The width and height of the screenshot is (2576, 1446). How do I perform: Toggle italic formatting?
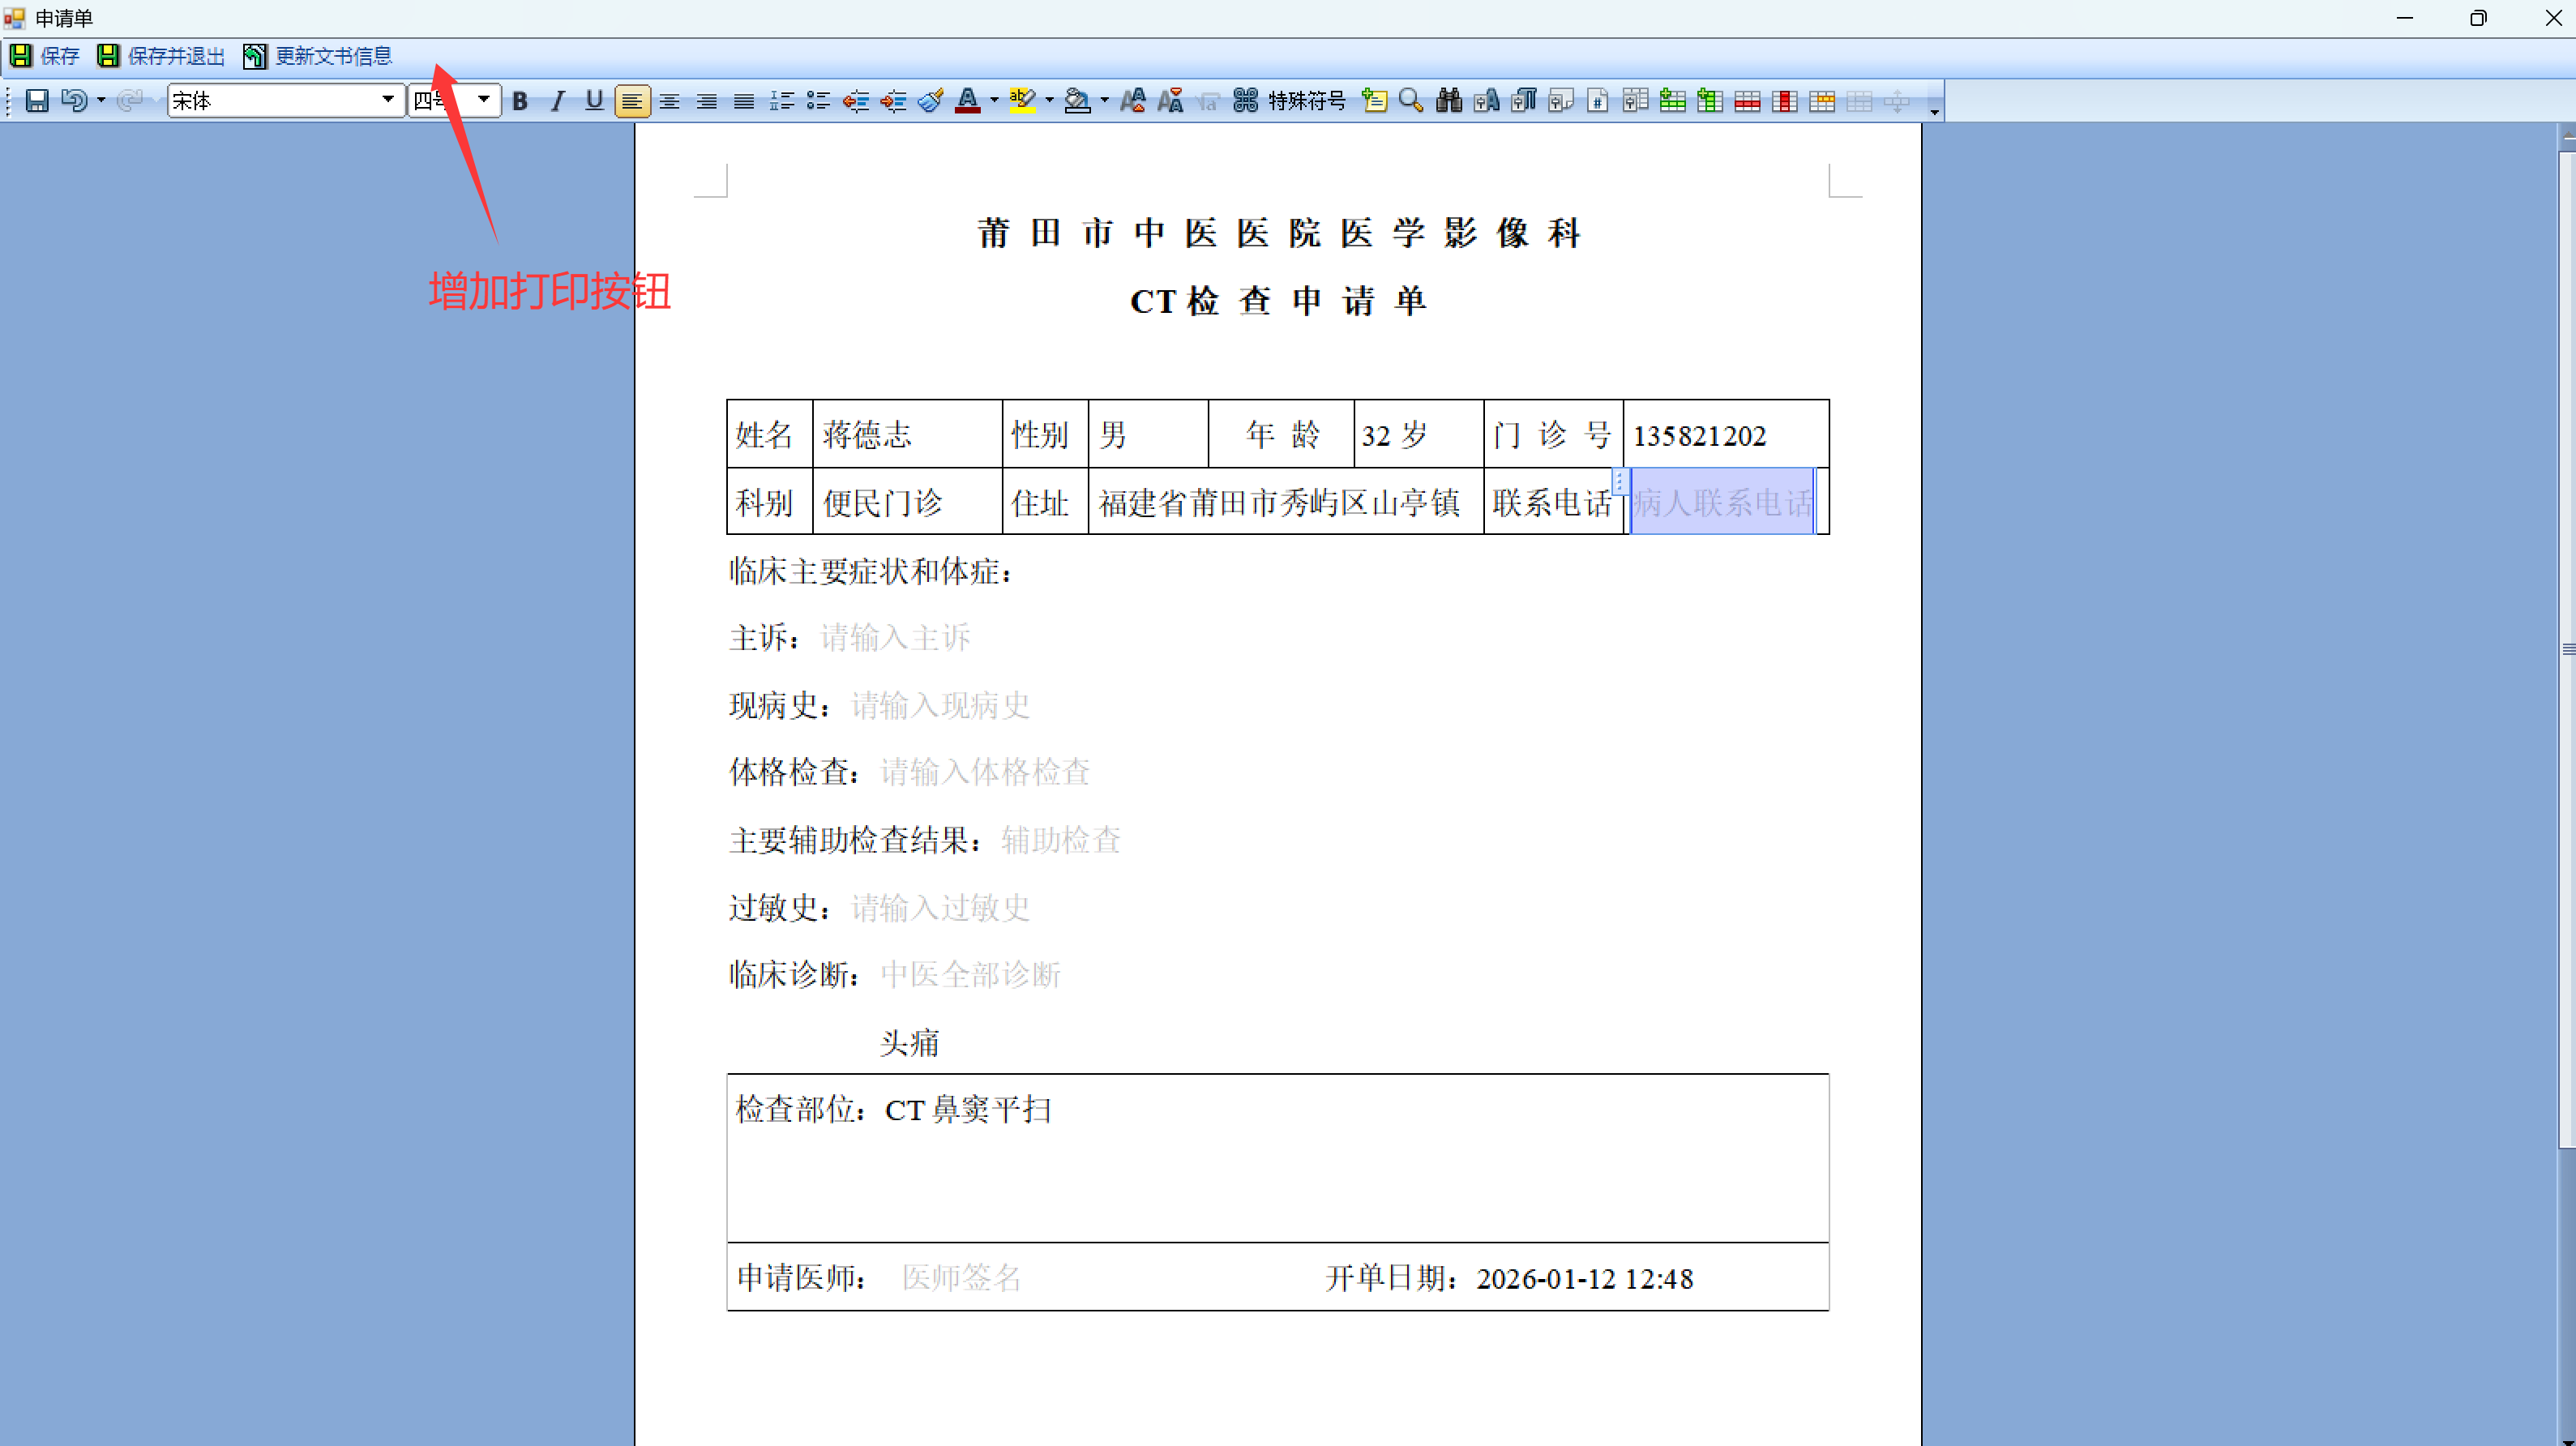[557, 101]
